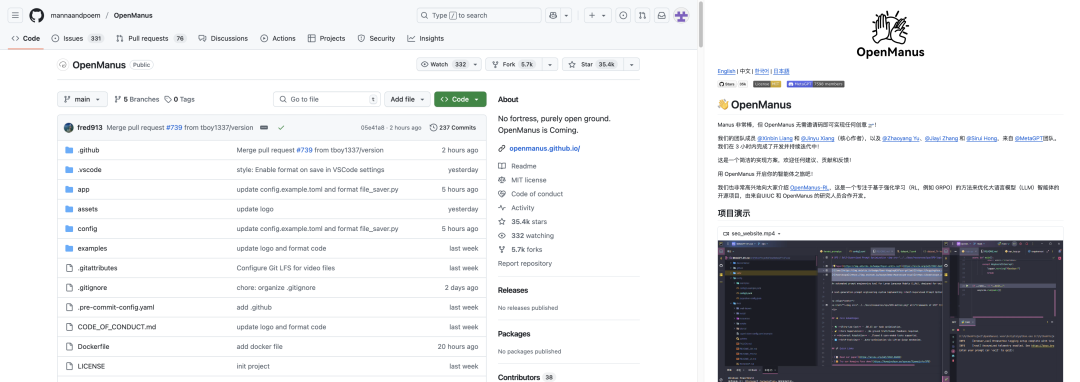
Task: Expand the Star lists dropdown arrow
Action: [632, 64]
